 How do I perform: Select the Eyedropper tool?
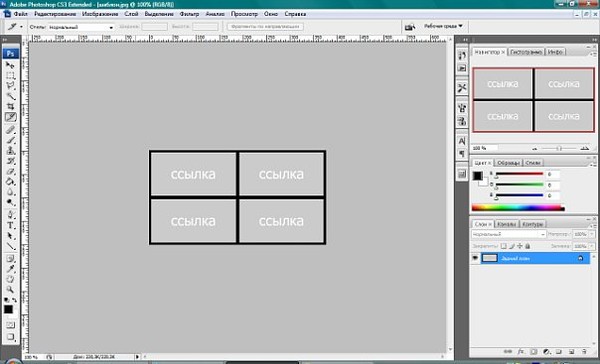pyautogui.click(x=10, y=269)
